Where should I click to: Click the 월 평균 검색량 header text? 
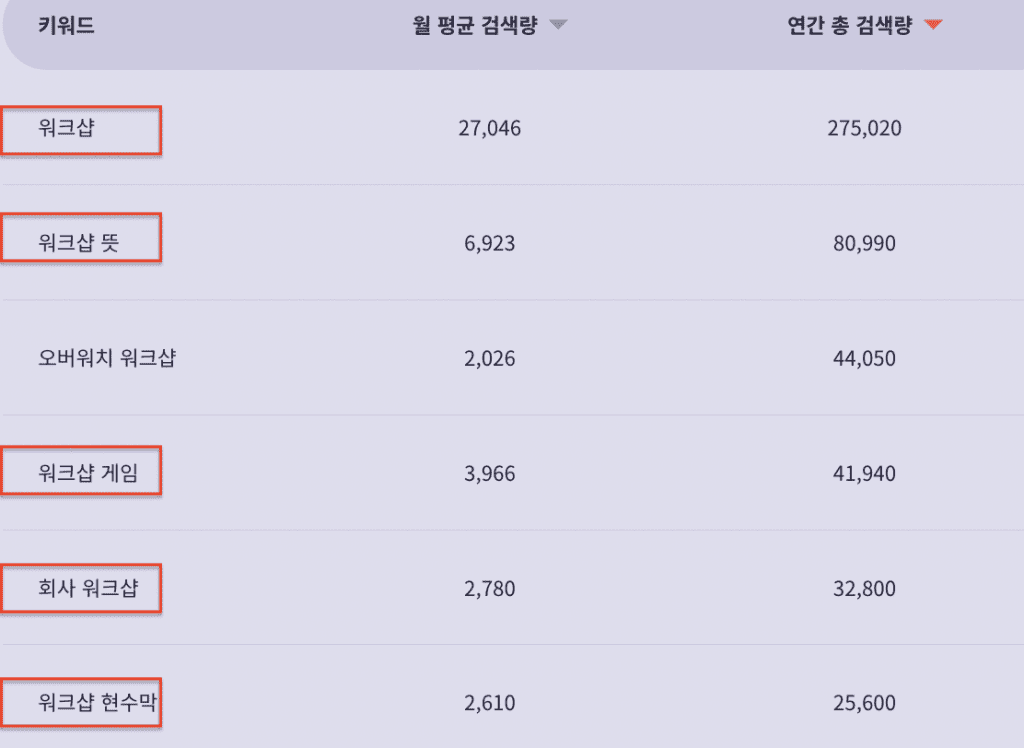pyautogui.click(x=475, y=25)
